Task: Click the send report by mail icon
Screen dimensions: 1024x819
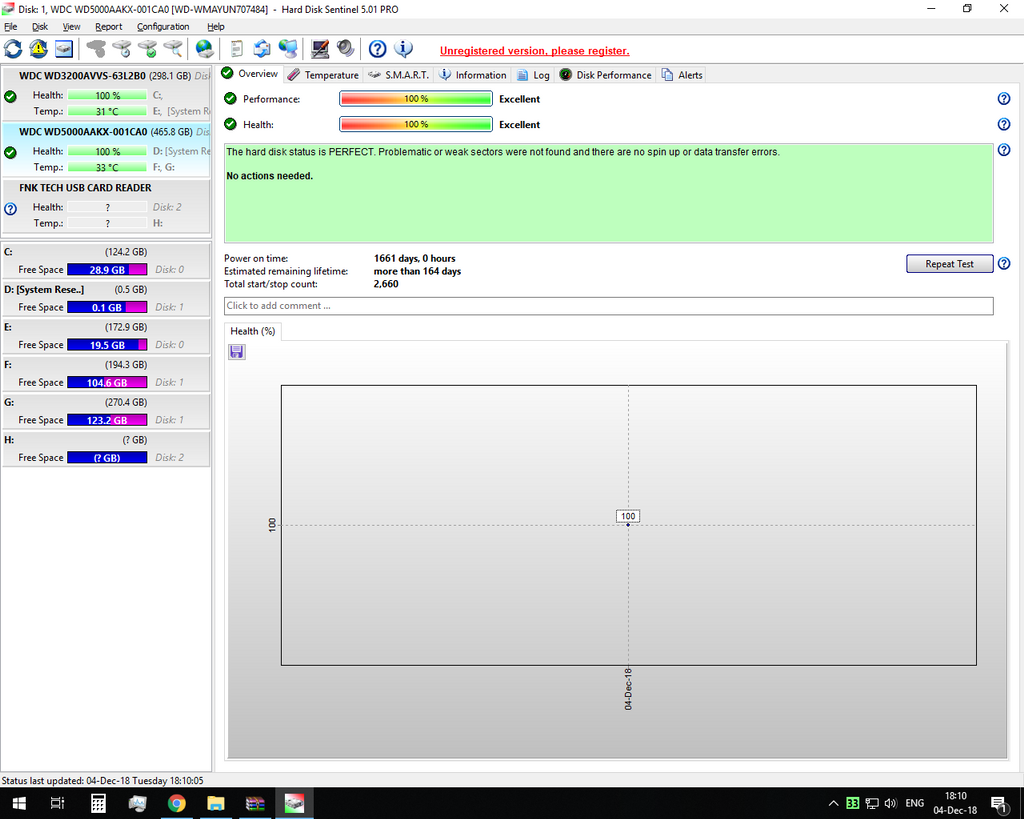Action: (262, 49)
